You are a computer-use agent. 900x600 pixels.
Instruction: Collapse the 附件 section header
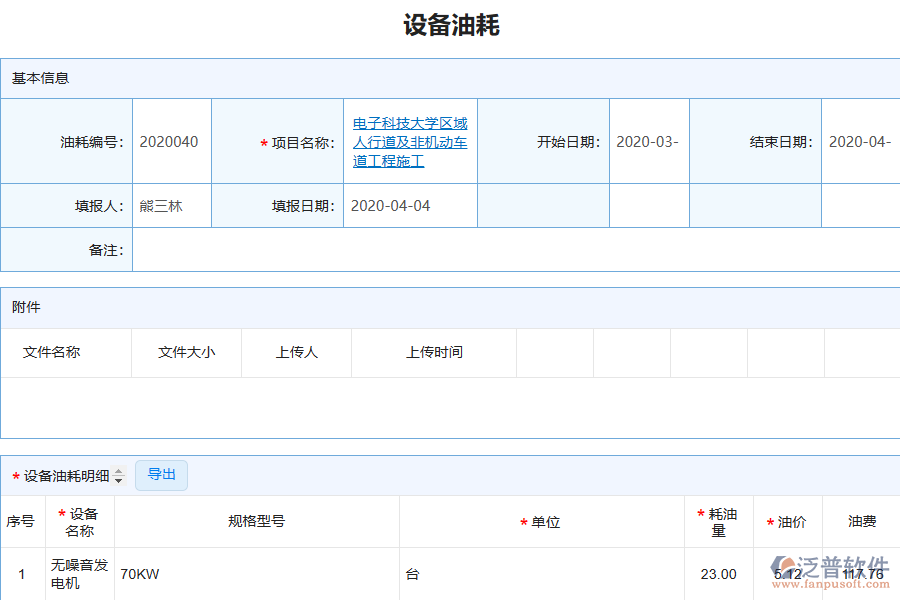coord(30,307)
